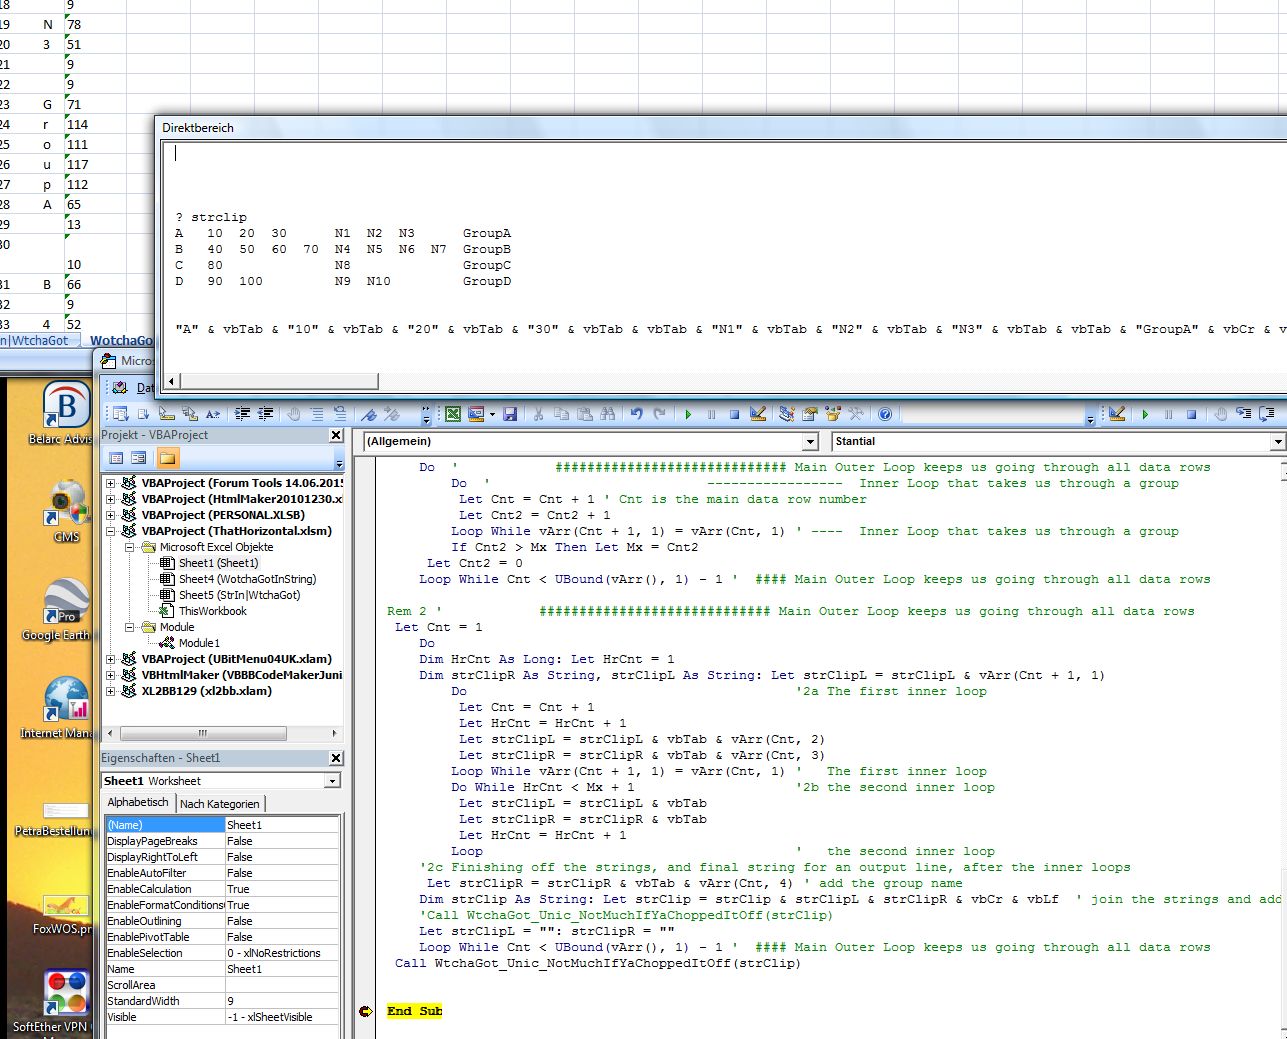The image size is (1287, 1039).
Task: Click the Save icon in VBA toolbar
Action: click(x=510, y=414)
